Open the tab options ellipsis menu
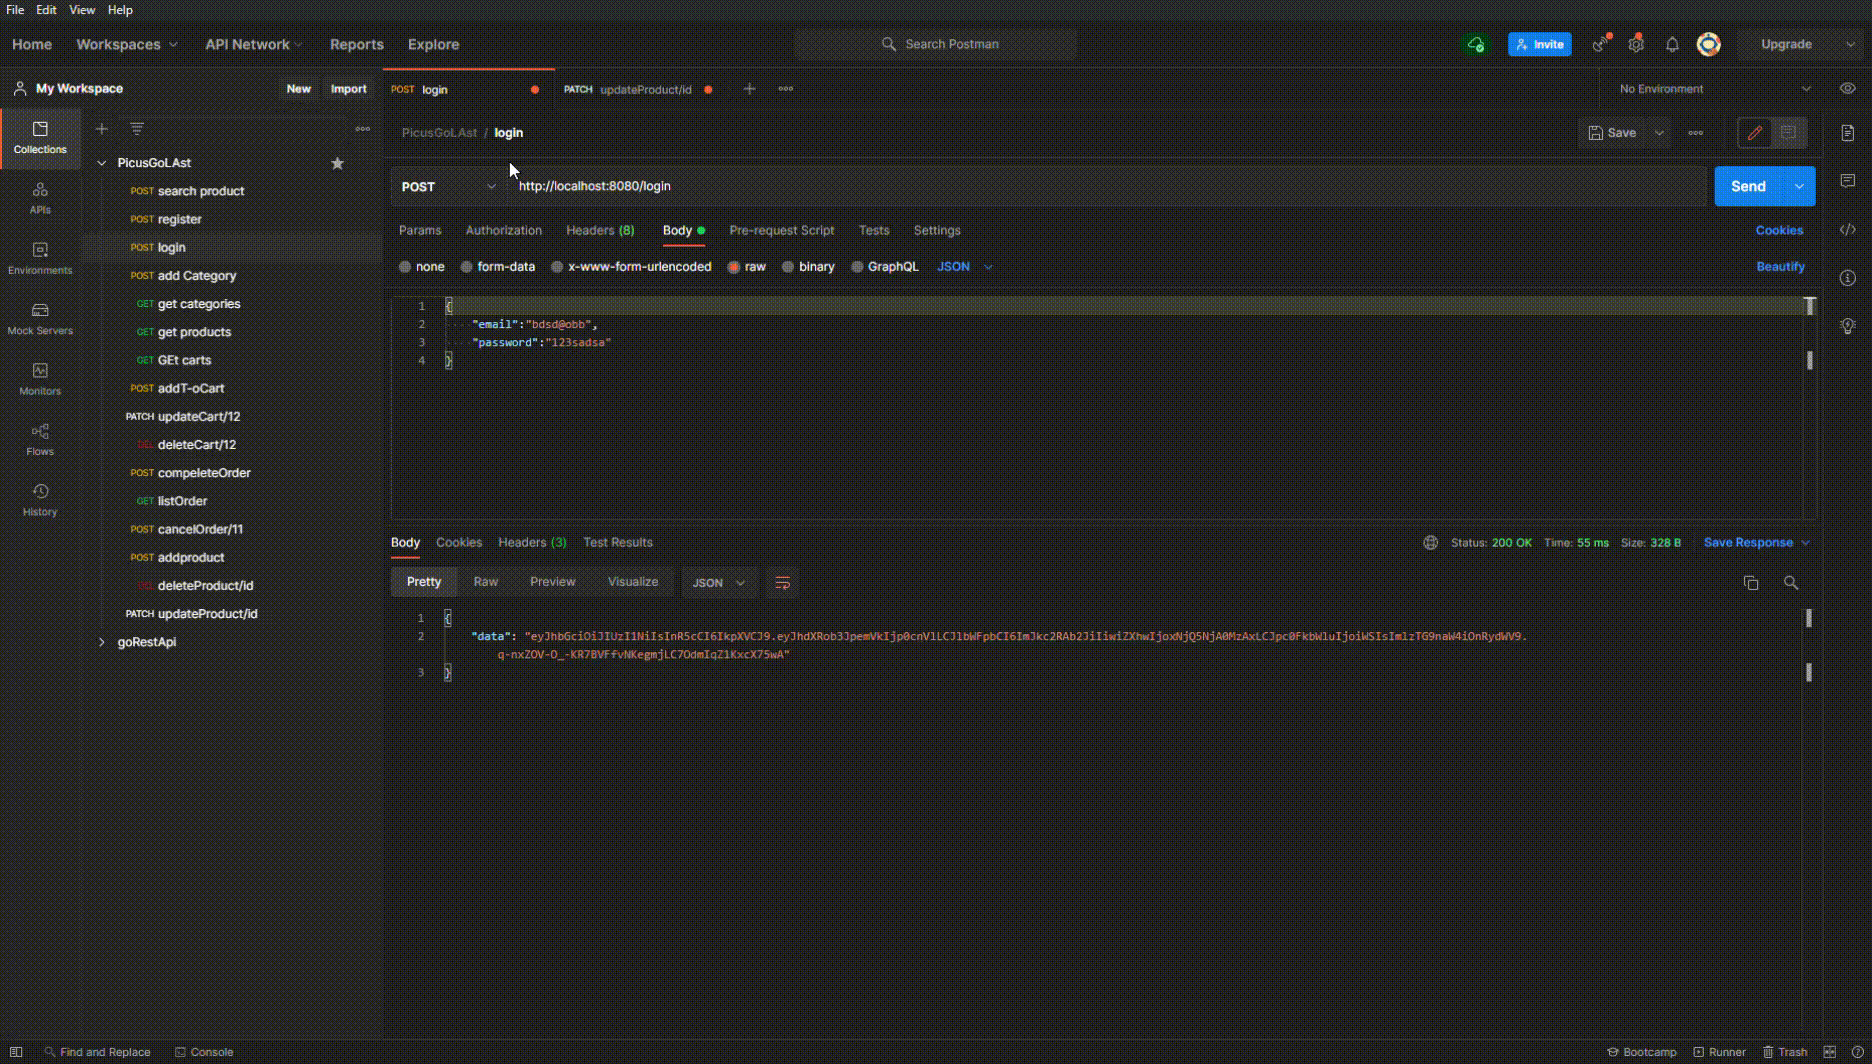 point(786,89)
